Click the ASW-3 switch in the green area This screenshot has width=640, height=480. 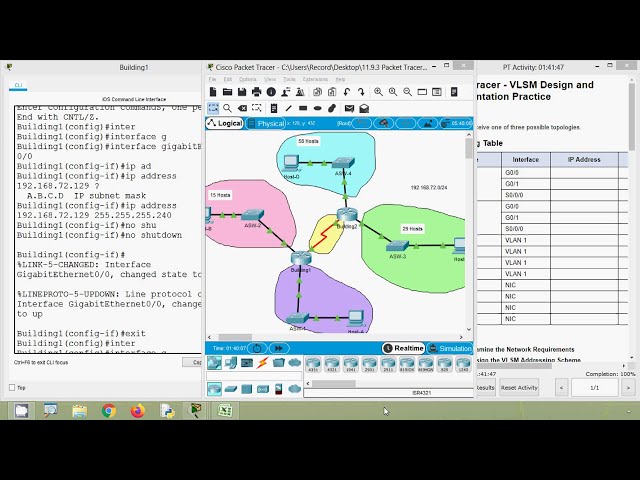(397, 246)
